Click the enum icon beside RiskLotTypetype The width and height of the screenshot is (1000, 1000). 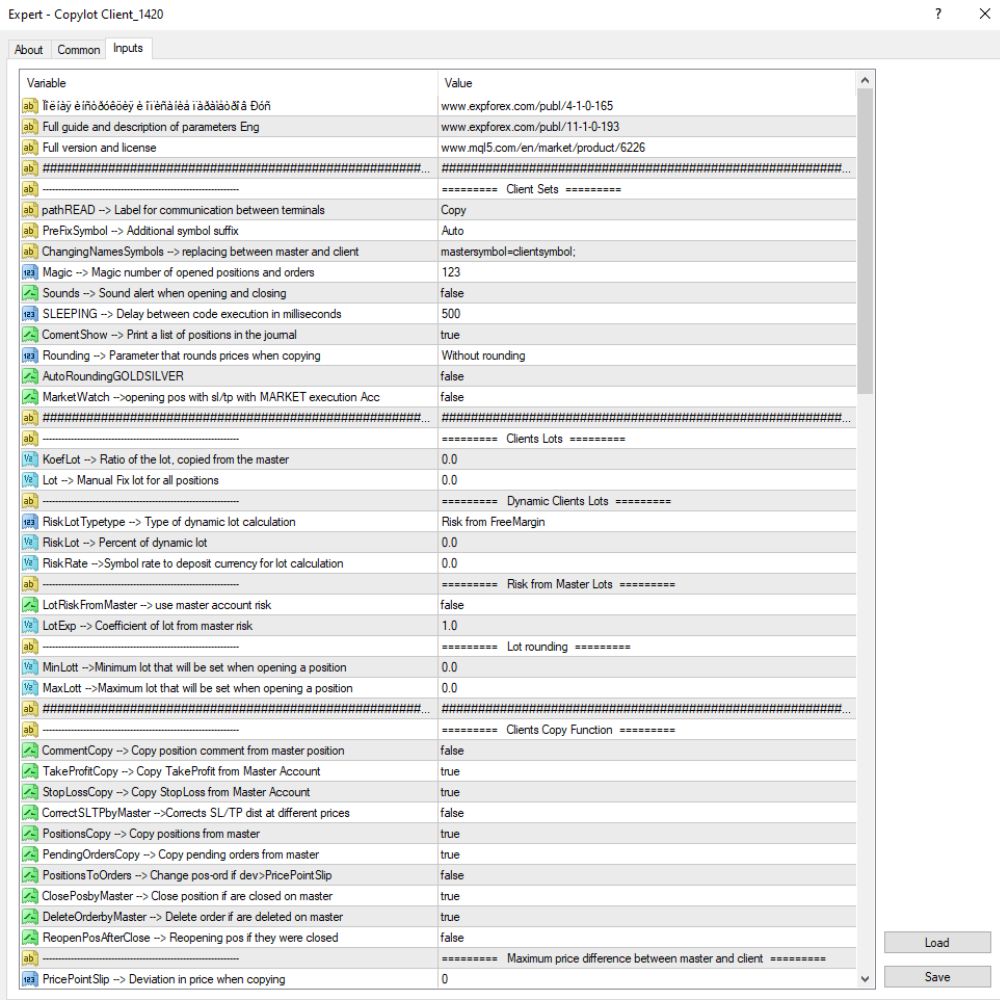29,522
